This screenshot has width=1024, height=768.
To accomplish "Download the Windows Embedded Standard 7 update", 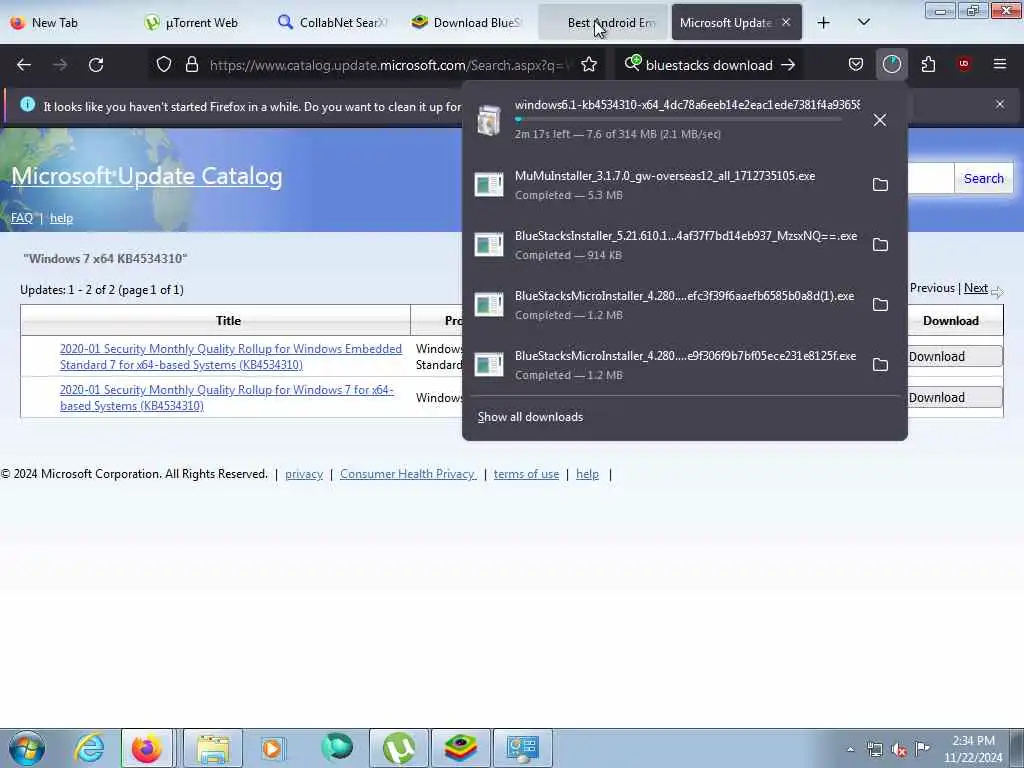I will [953, 357].
